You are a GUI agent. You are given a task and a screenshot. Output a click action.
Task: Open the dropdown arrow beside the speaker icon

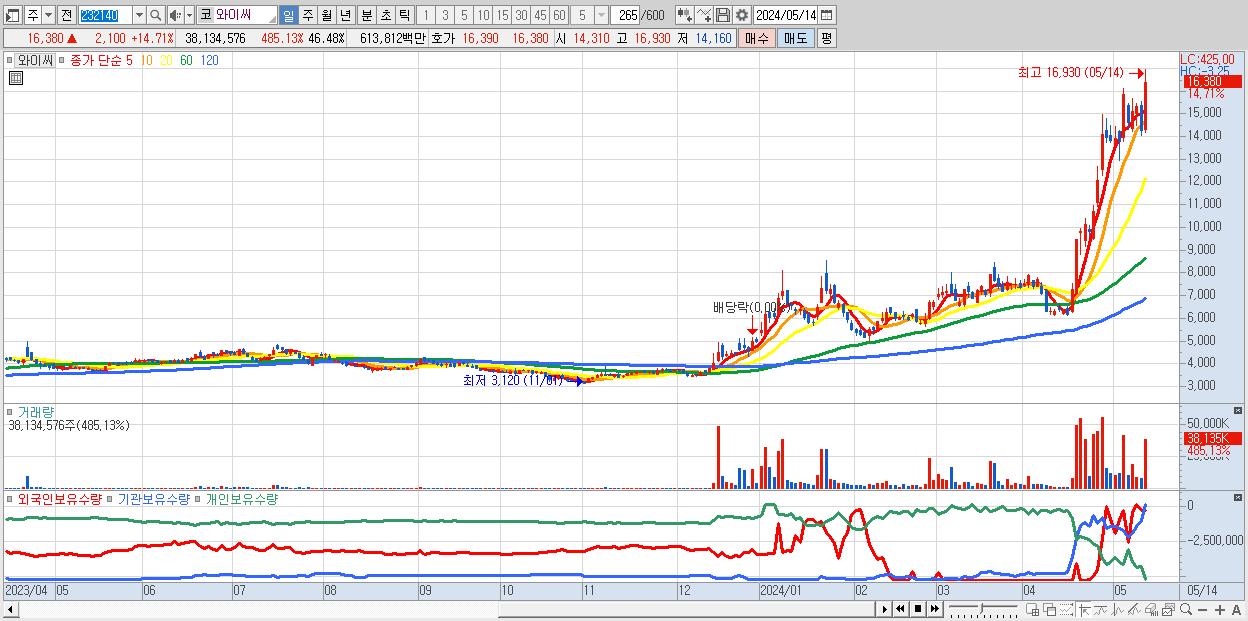(189, 15)
